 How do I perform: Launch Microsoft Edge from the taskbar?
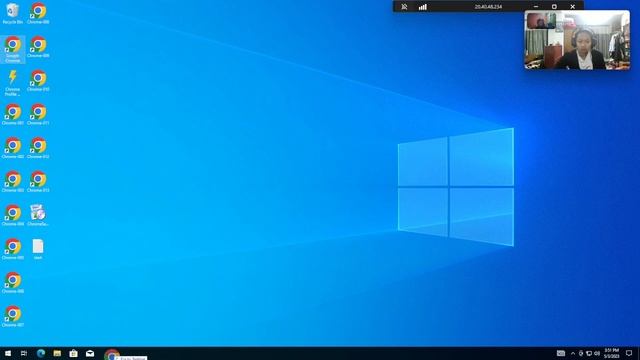coord(41,353)
